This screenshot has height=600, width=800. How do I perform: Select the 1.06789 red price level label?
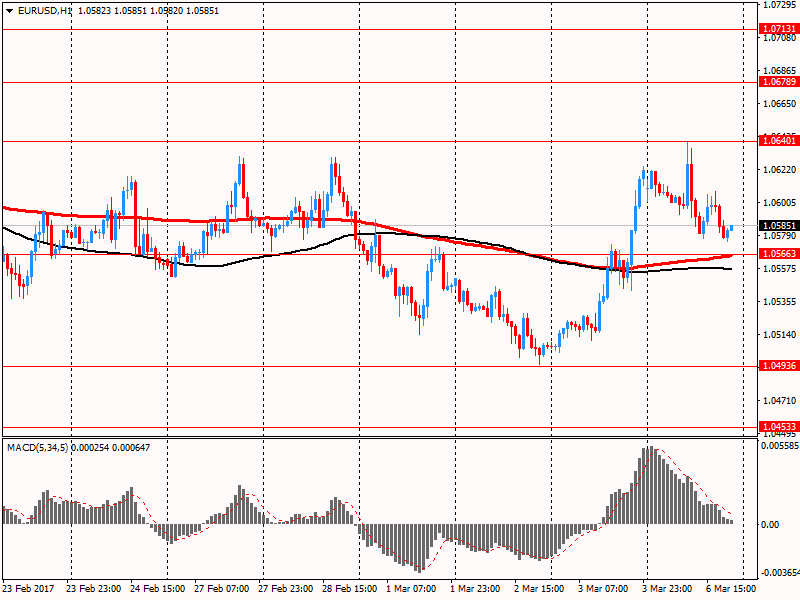pyautogui.click(x=779, y=82)
